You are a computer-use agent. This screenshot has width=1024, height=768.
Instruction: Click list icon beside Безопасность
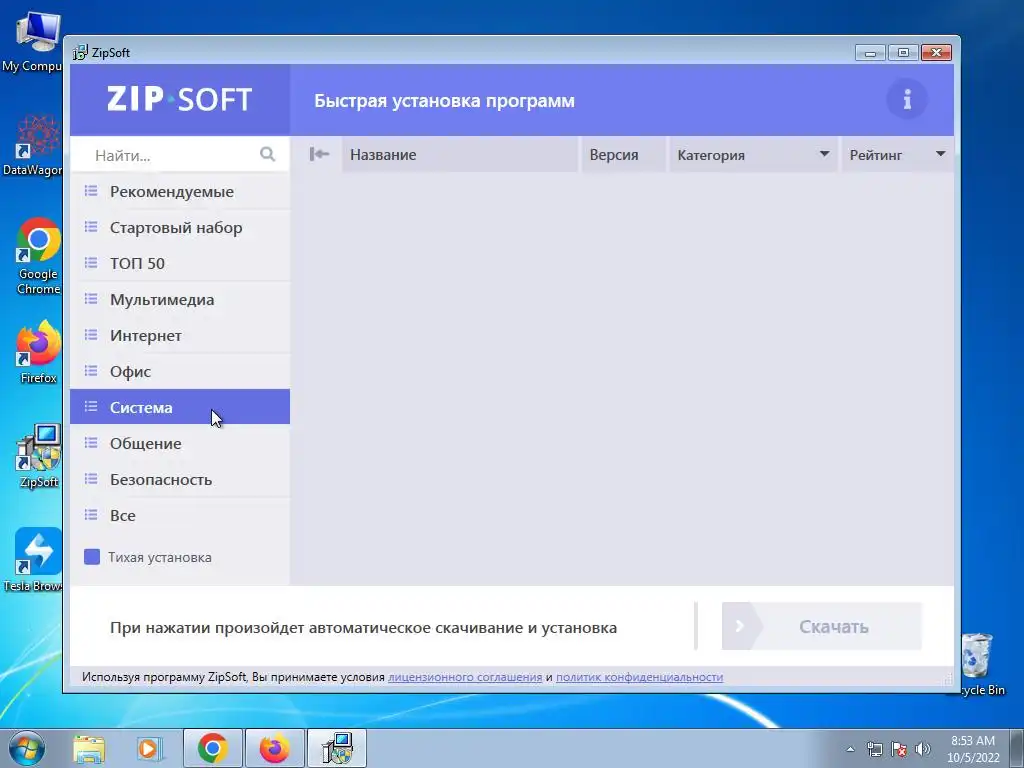point(91,479)
